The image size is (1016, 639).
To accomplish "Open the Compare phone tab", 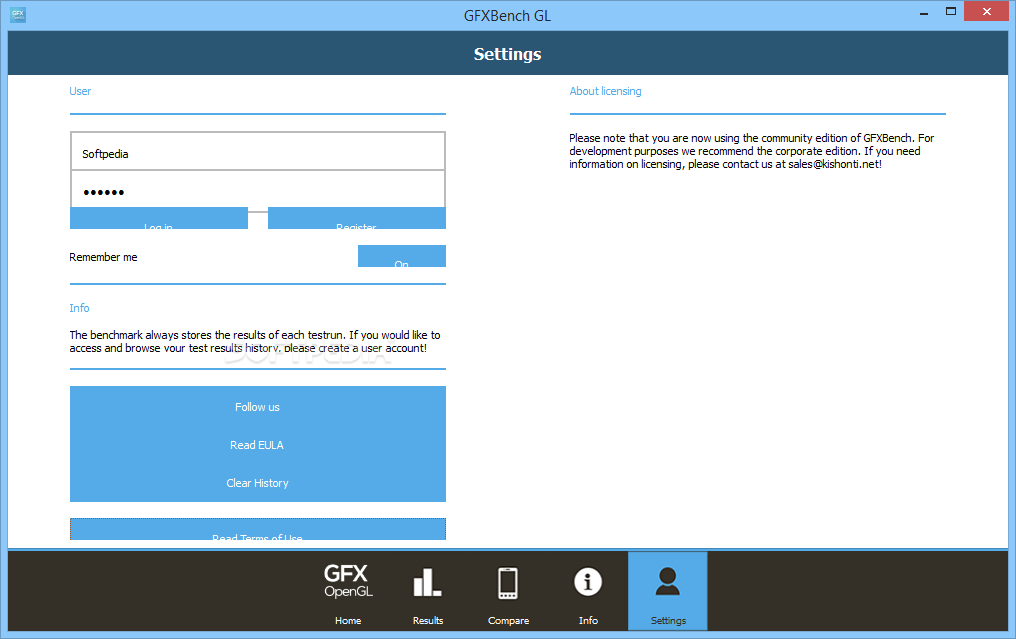I will click(508, 591).
